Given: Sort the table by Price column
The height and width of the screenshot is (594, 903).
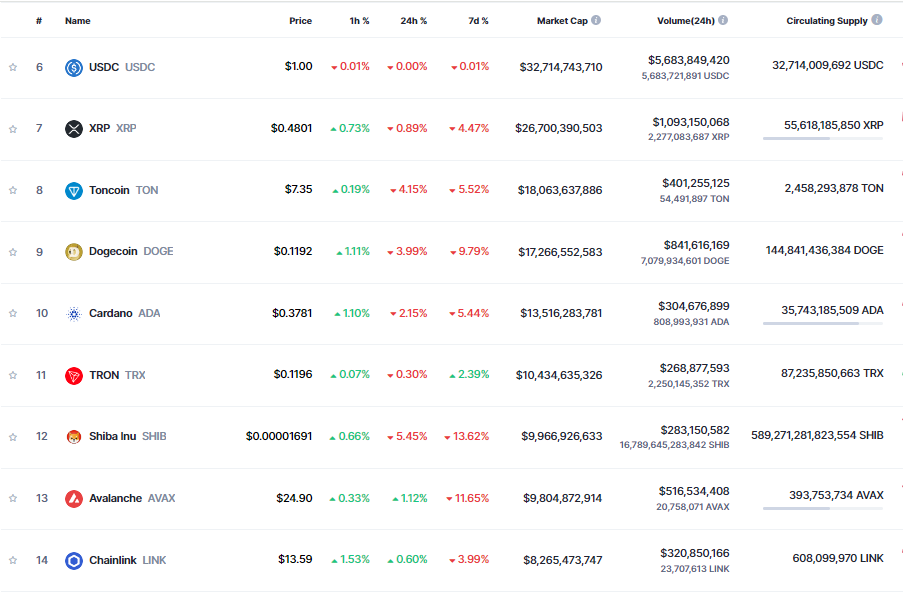Looking at the screenshot, I should coord(300,21).
